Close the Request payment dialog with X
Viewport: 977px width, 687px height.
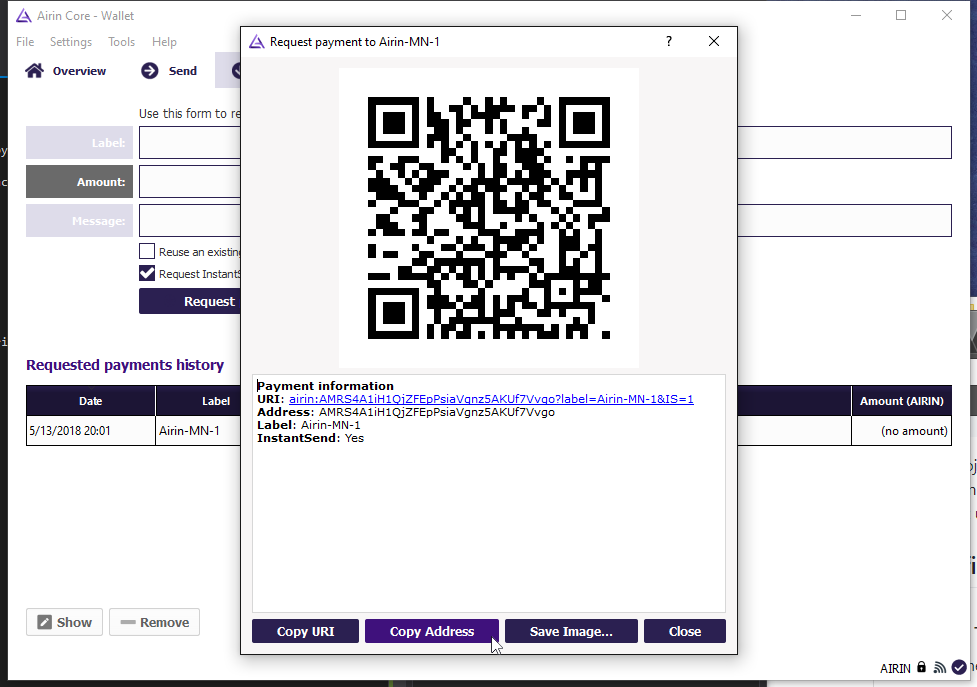tap(714, 41)
